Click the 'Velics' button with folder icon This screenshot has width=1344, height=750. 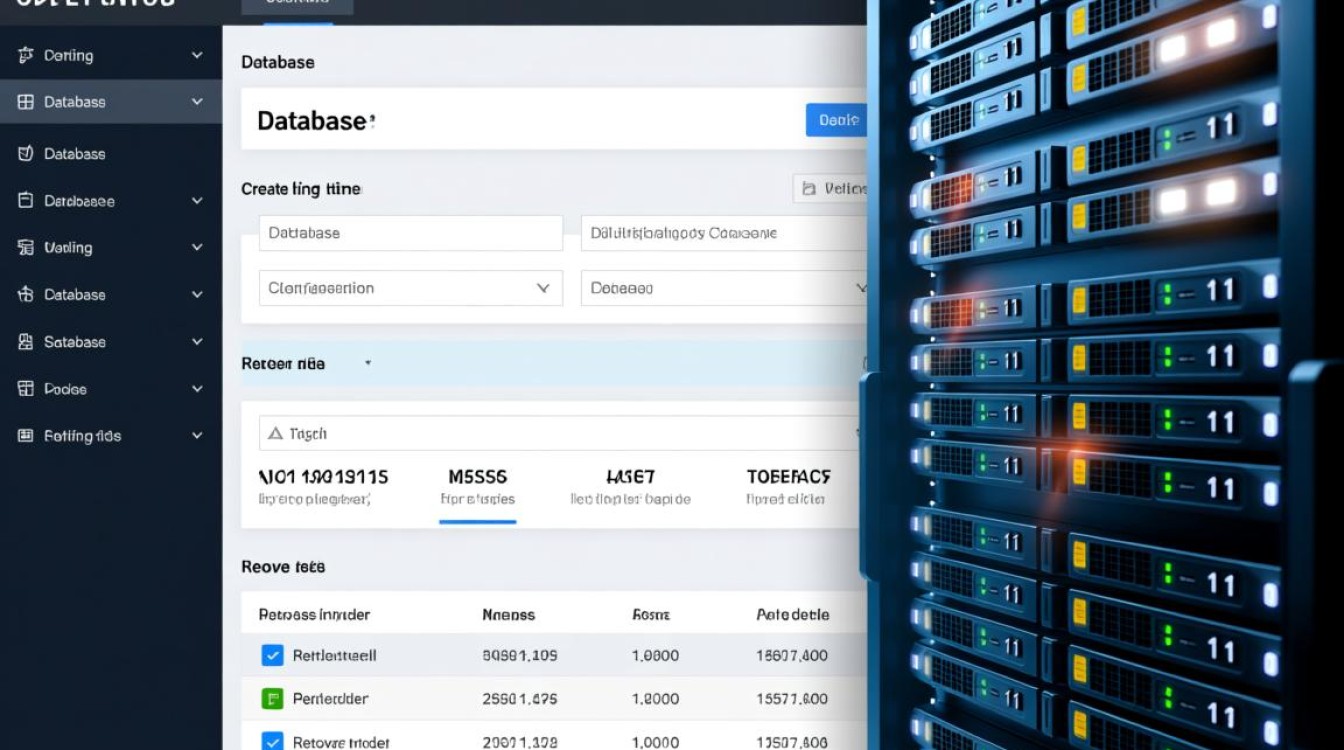(x=830, y=188)
